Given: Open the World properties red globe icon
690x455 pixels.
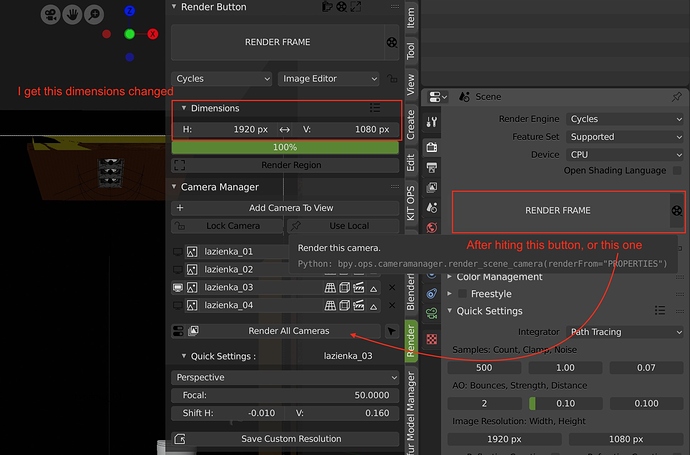Looking at the screenshot, I should point(432,228).
